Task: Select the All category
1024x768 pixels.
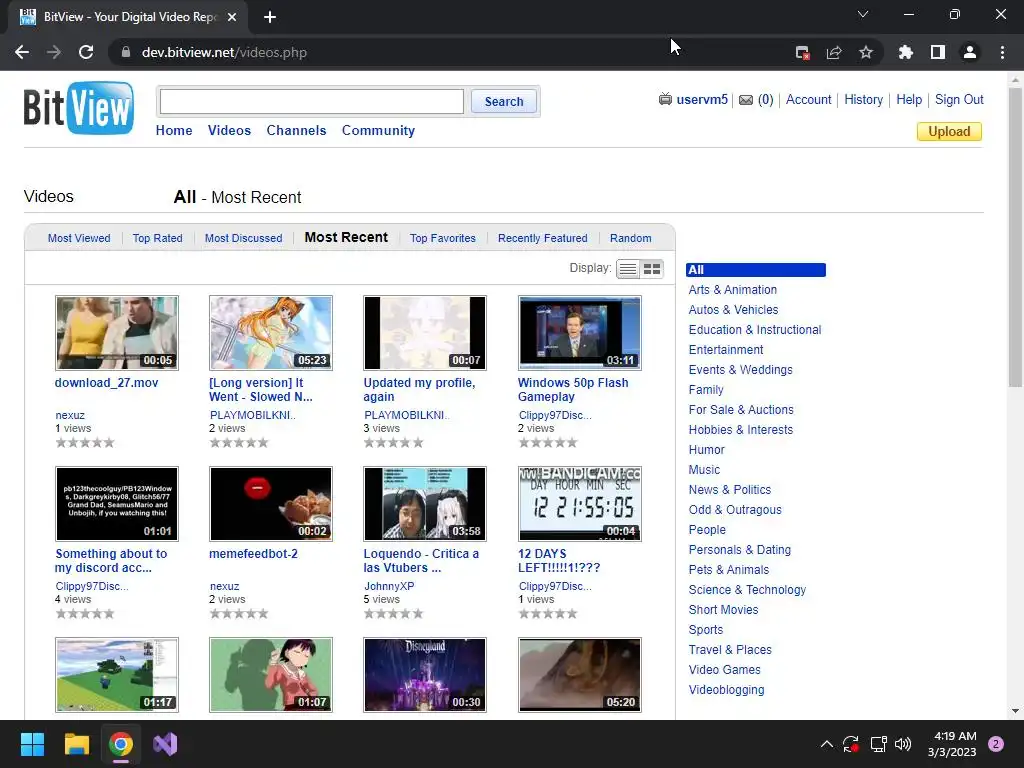Action: tap(756, 270)
